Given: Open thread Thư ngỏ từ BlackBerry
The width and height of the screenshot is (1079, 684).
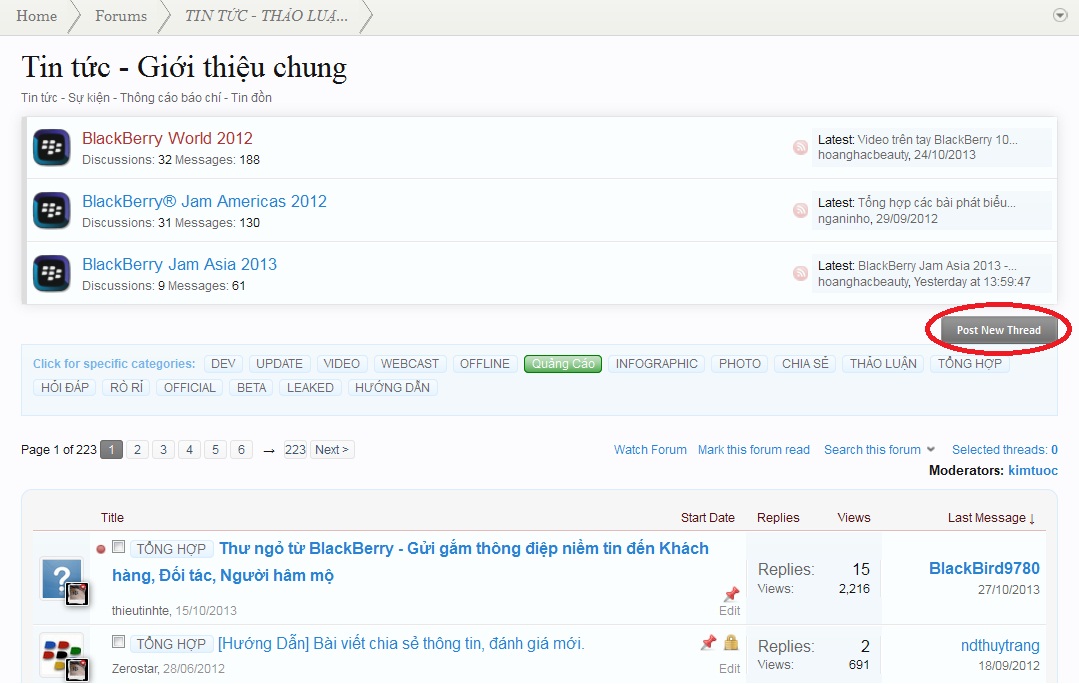Looking at the screenshot, I should 410,562.
